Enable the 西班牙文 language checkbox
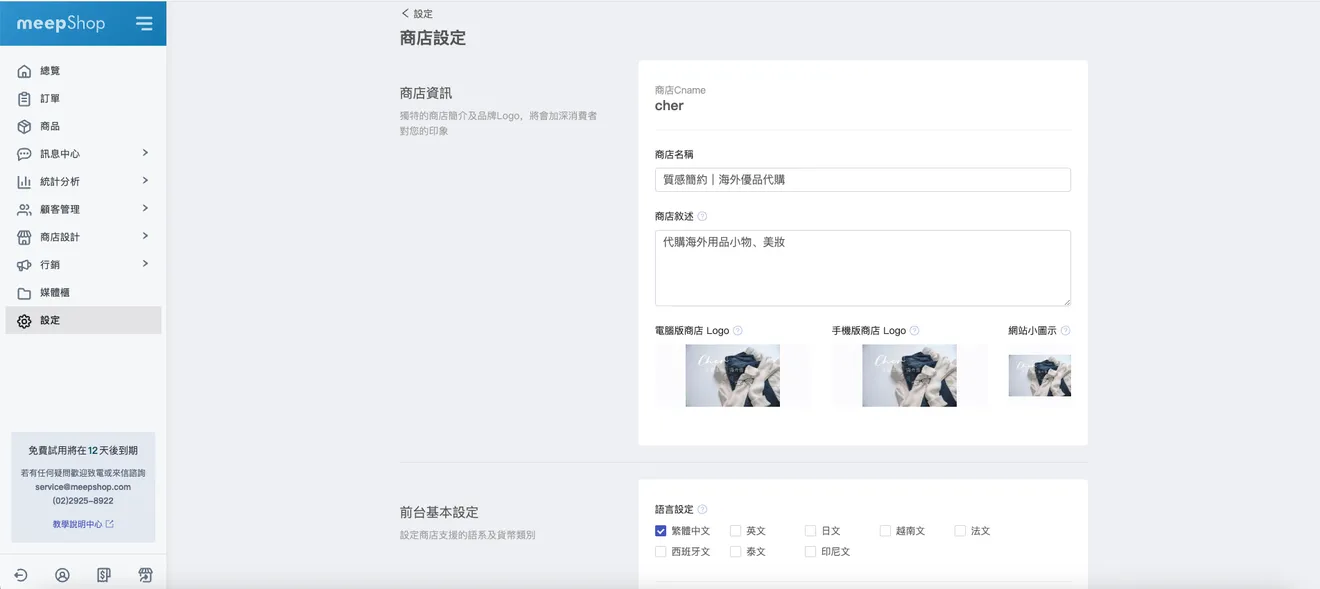Image resolution: width=1320 pixels, height=589 pixels. [x=660, y=551]
